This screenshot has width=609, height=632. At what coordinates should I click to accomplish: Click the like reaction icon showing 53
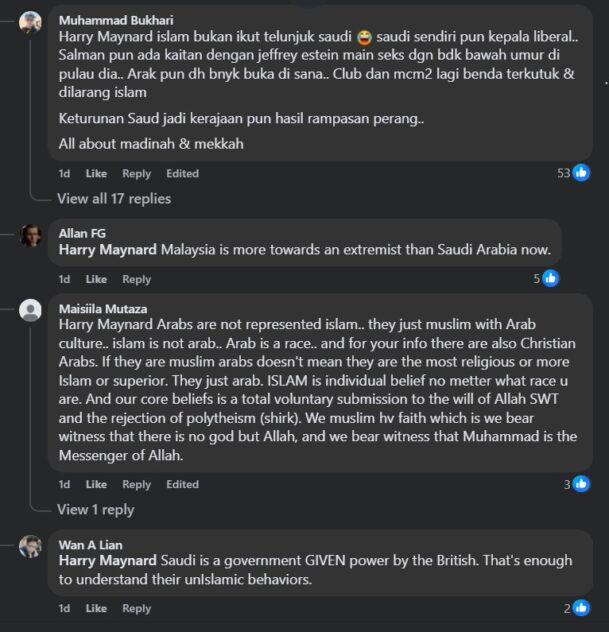coord(581,173)
